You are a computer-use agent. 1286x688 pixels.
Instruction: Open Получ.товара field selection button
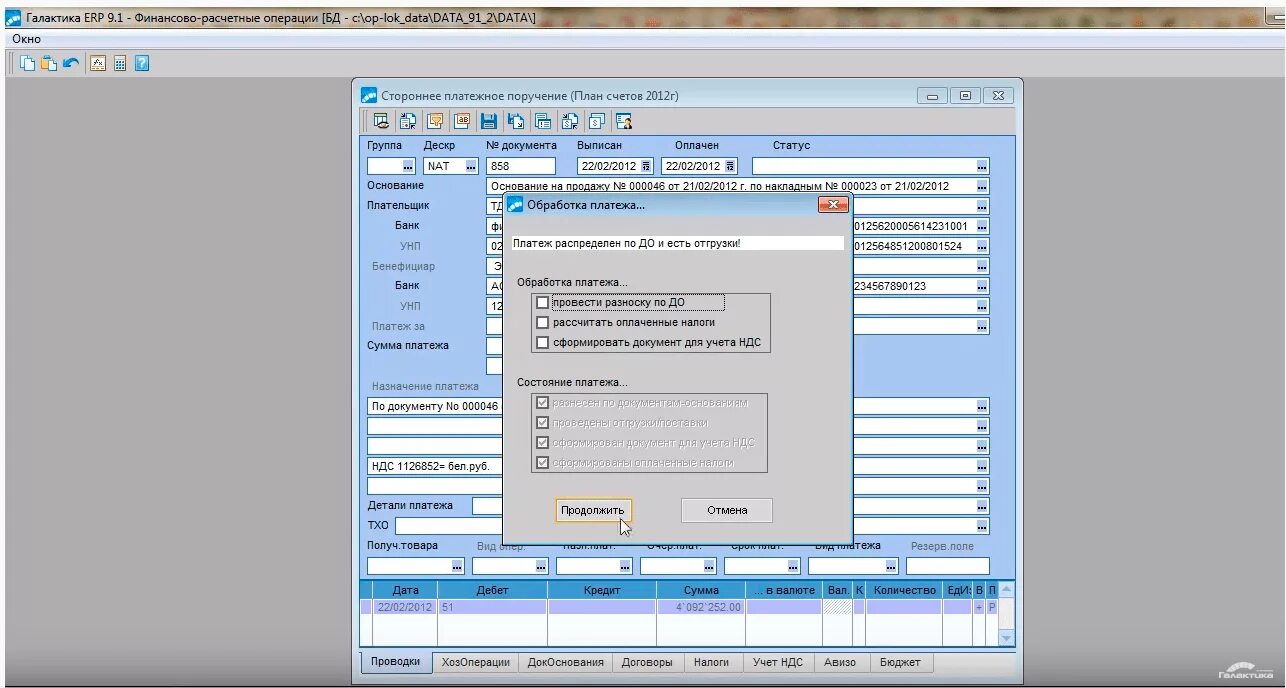457,566
